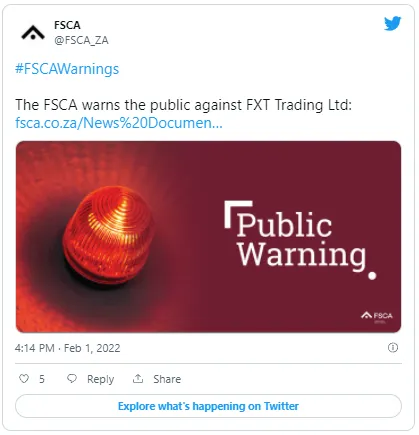419x435 pixels.
Task: Click the like count number 5
Action: [x=42, y=379]
